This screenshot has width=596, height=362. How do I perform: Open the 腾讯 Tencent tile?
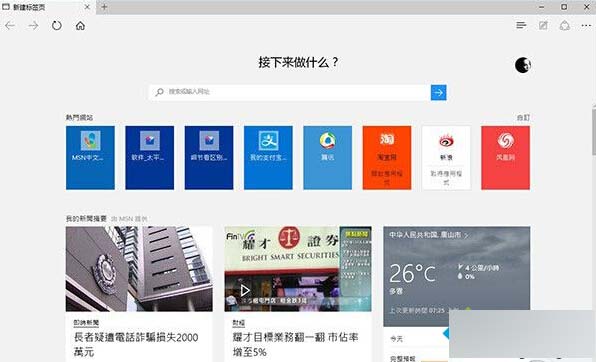point(327,157)
